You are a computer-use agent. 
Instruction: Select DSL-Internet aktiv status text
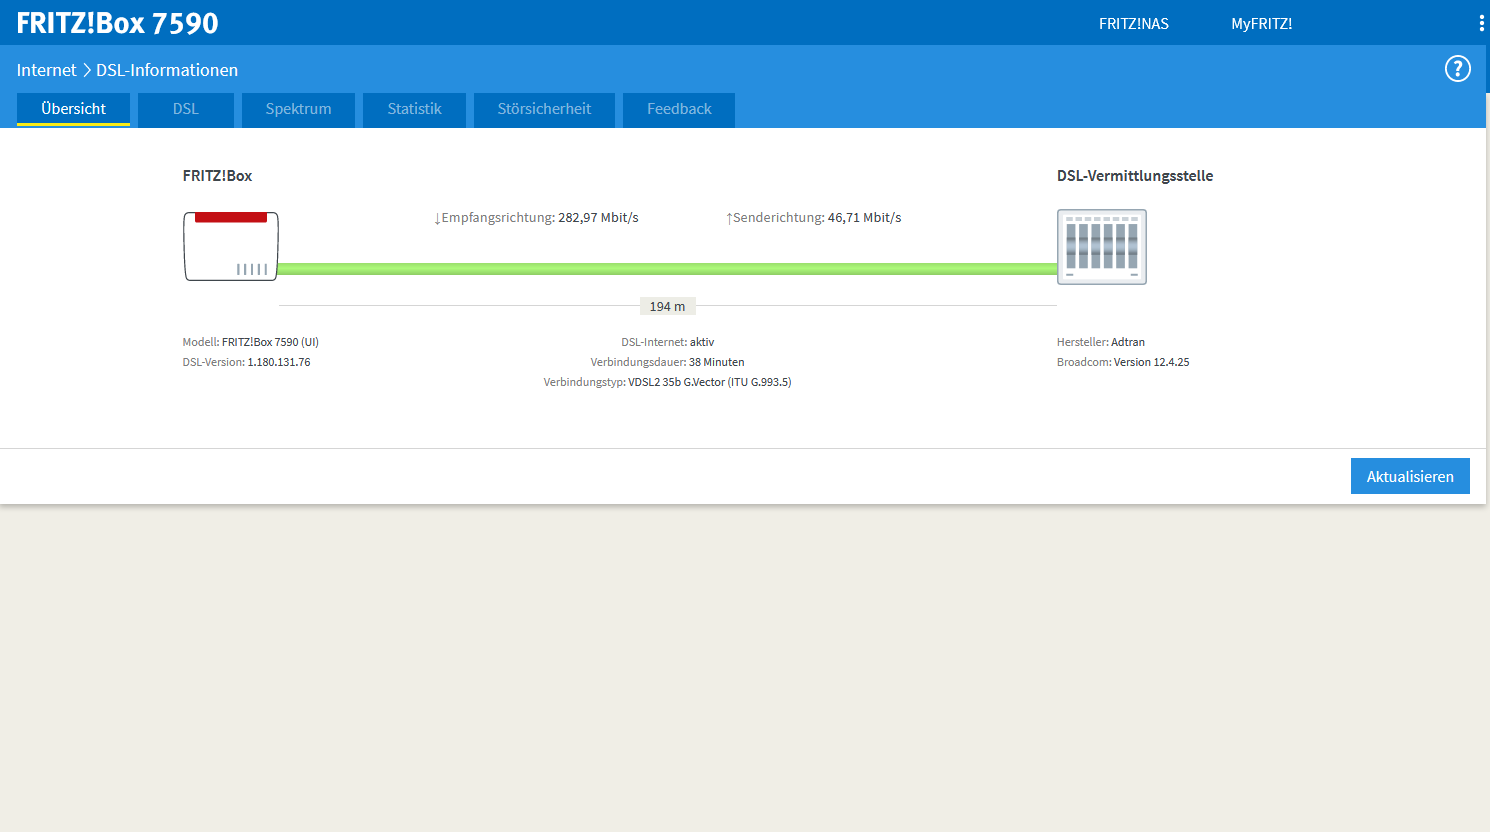(667, 342)
